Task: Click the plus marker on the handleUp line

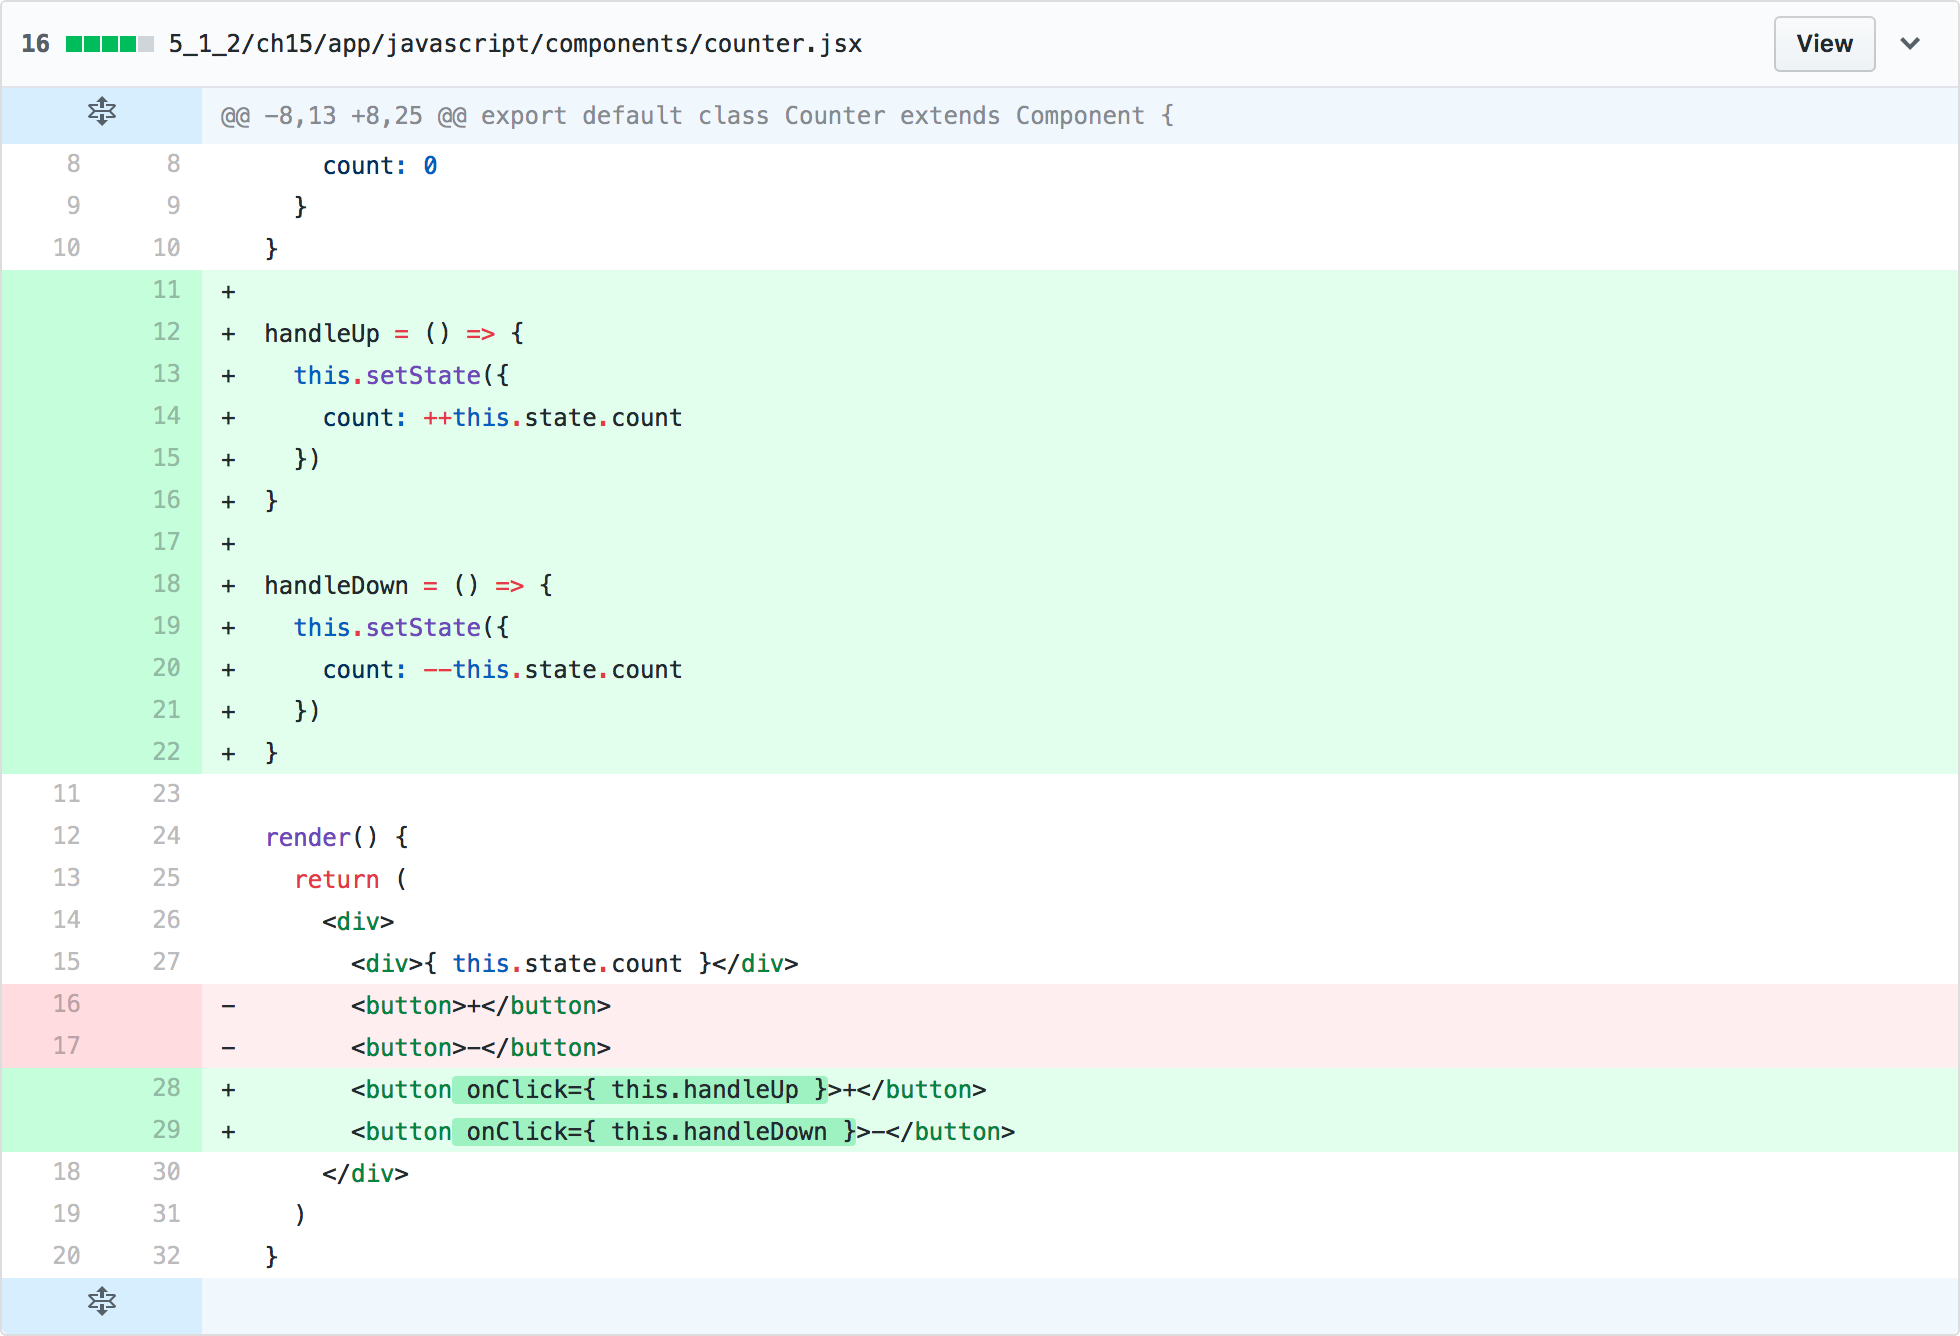Action: click(228, 334)
